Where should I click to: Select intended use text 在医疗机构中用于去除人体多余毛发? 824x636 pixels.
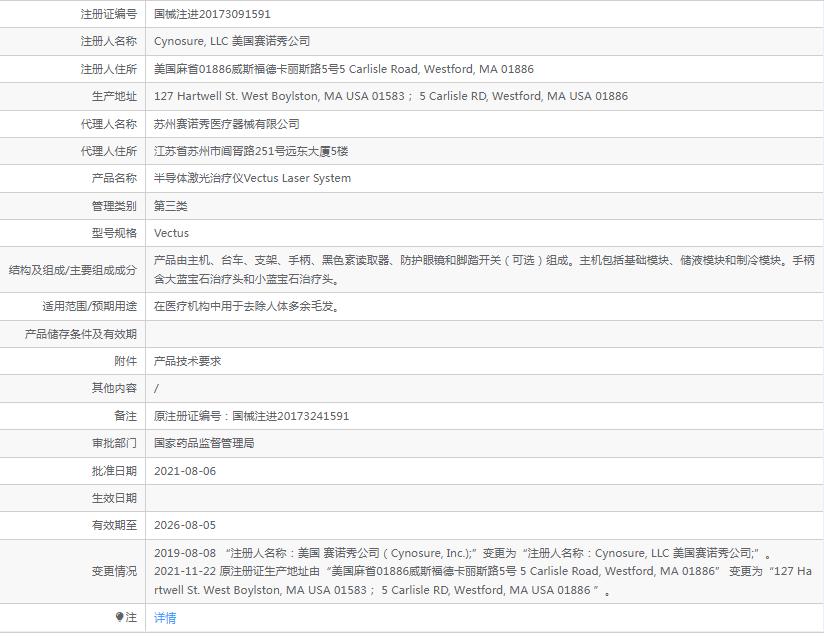pos(246,306)
